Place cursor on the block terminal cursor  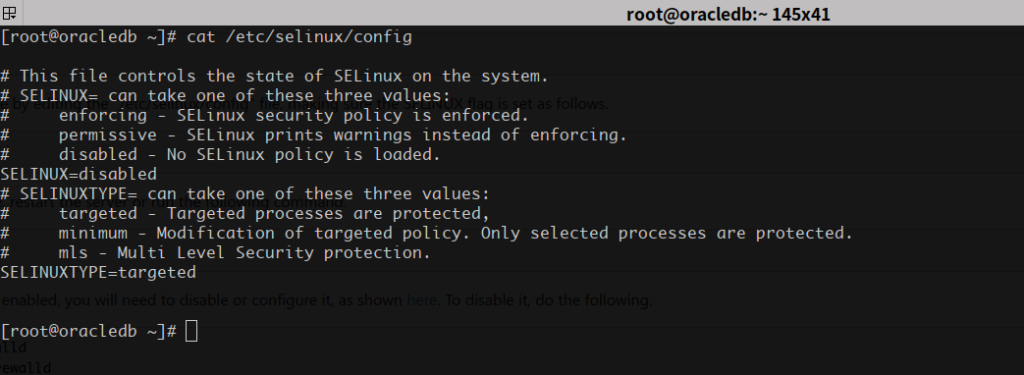(191, 331)
